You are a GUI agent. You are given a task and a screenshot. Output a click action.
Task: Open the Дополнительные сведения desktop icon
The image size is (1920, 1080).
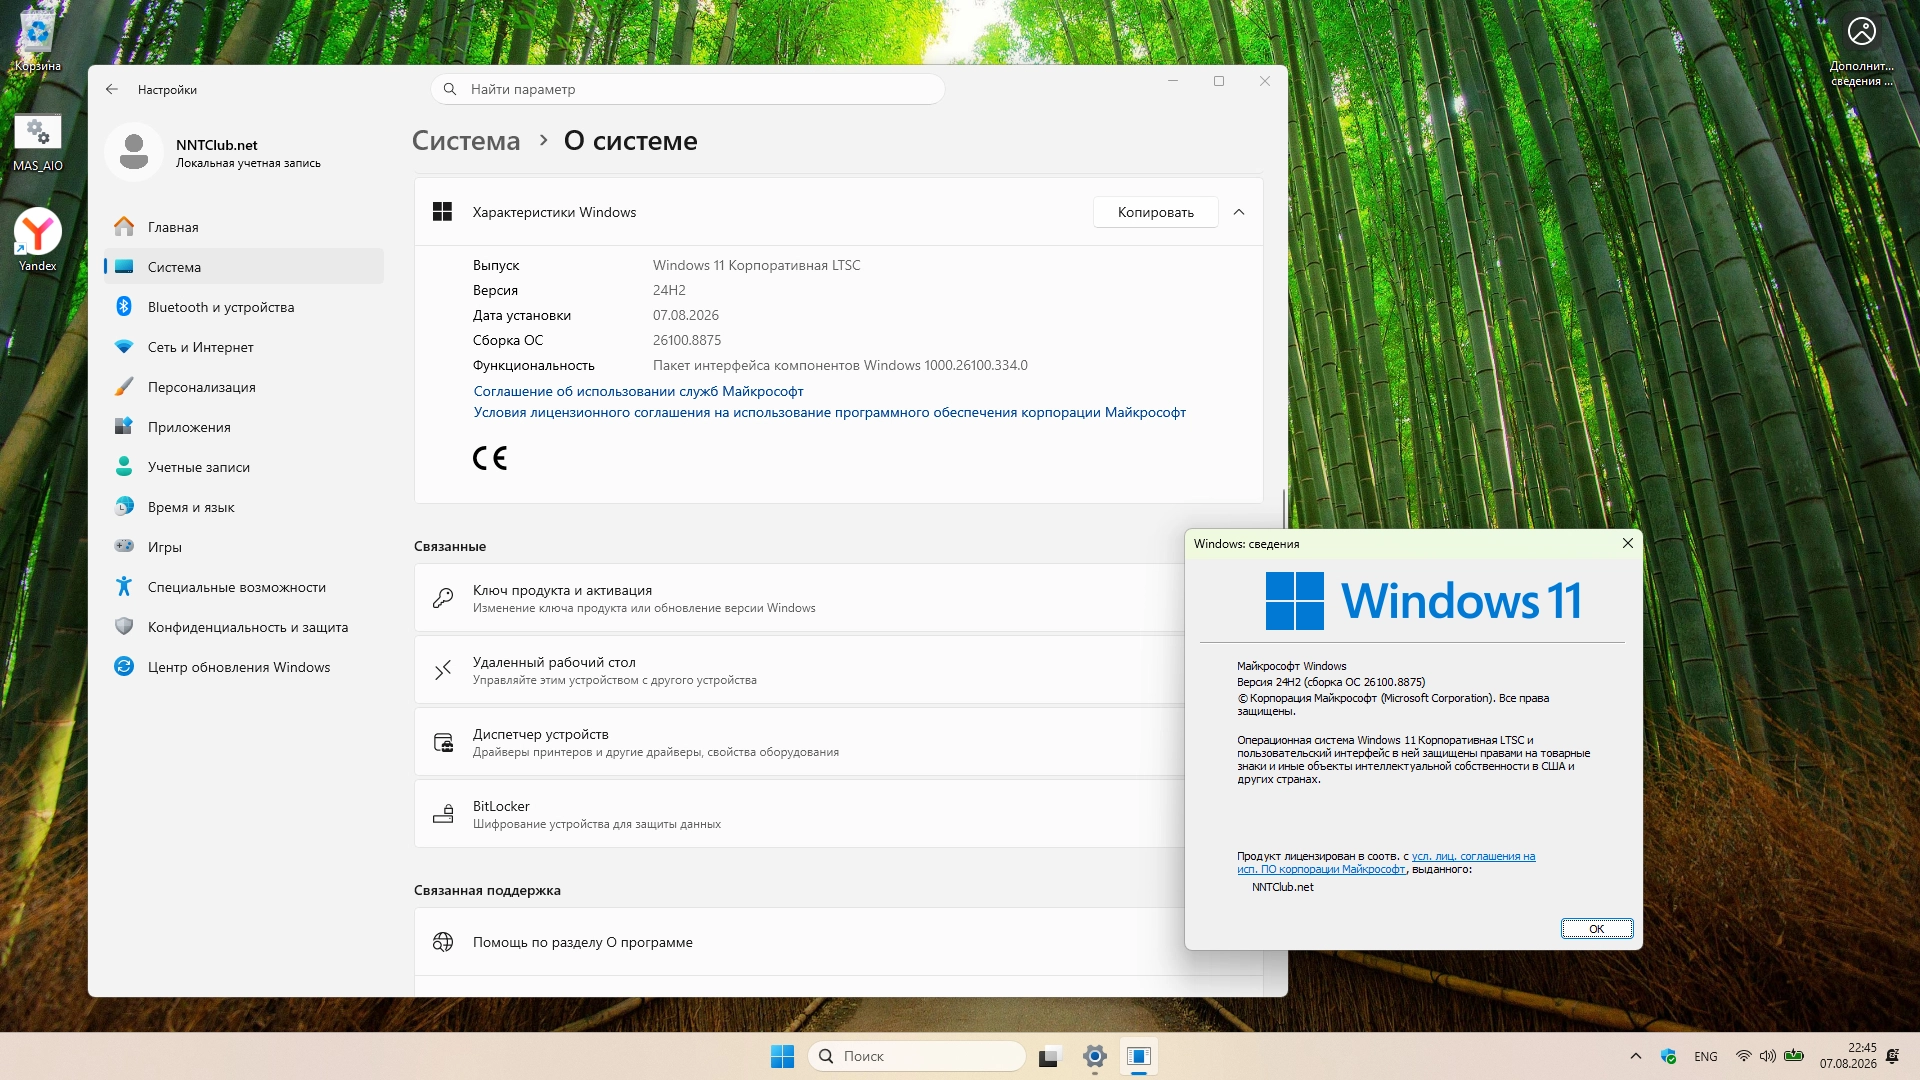click(x=1861, y=50)
